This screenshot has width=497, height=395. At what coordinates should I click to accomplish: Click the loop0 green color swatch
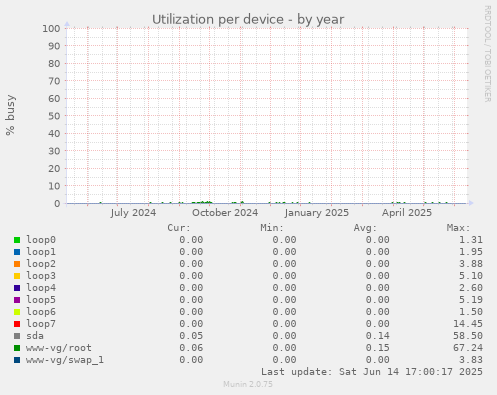pos(17,240)
